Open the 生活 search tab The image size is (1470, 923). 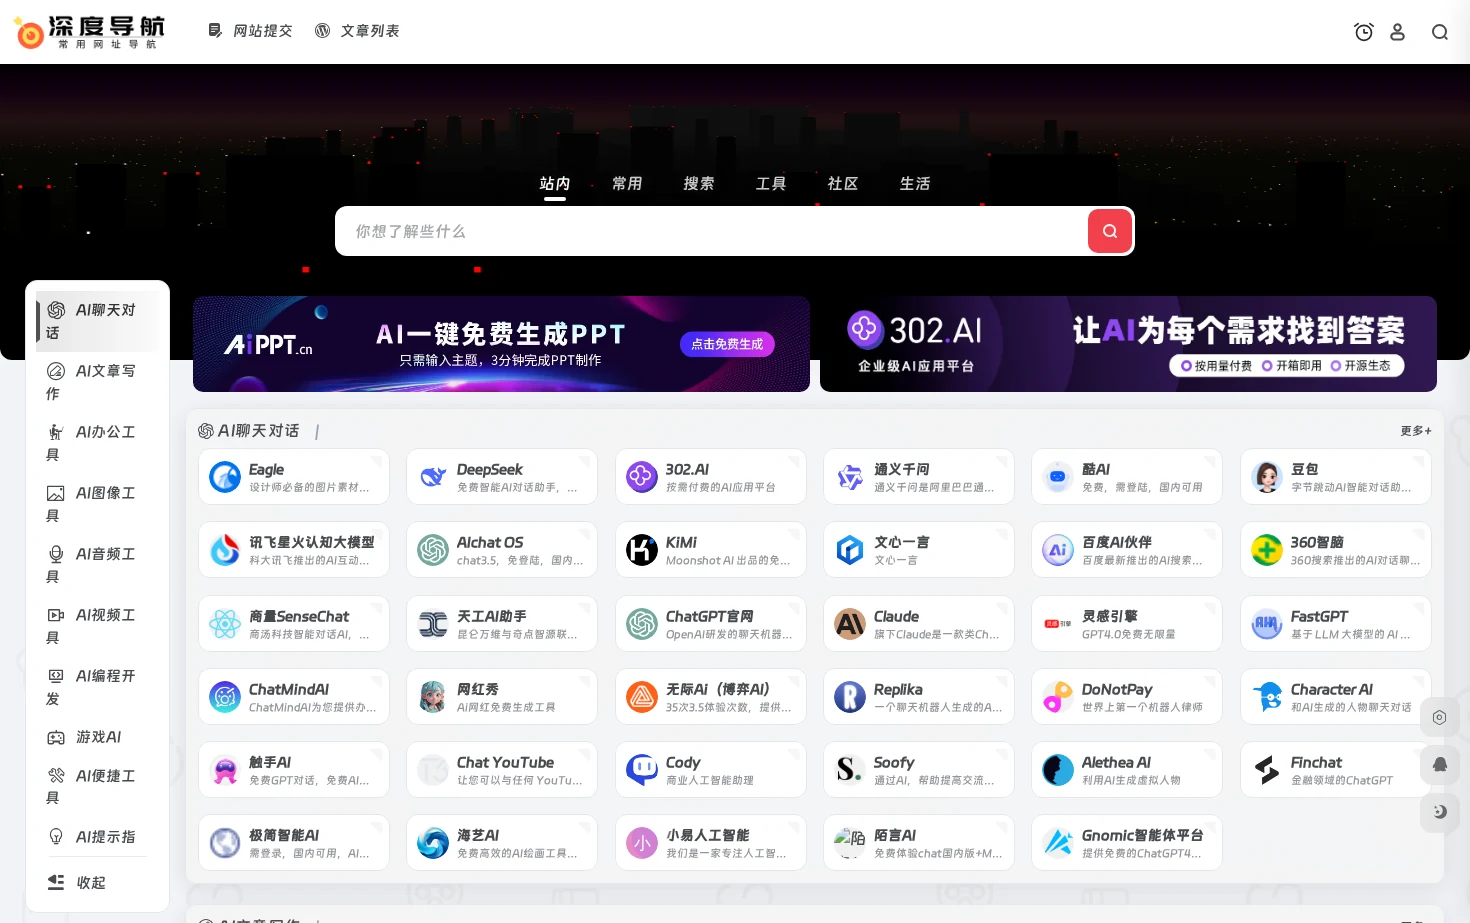(x=915, y=184)
